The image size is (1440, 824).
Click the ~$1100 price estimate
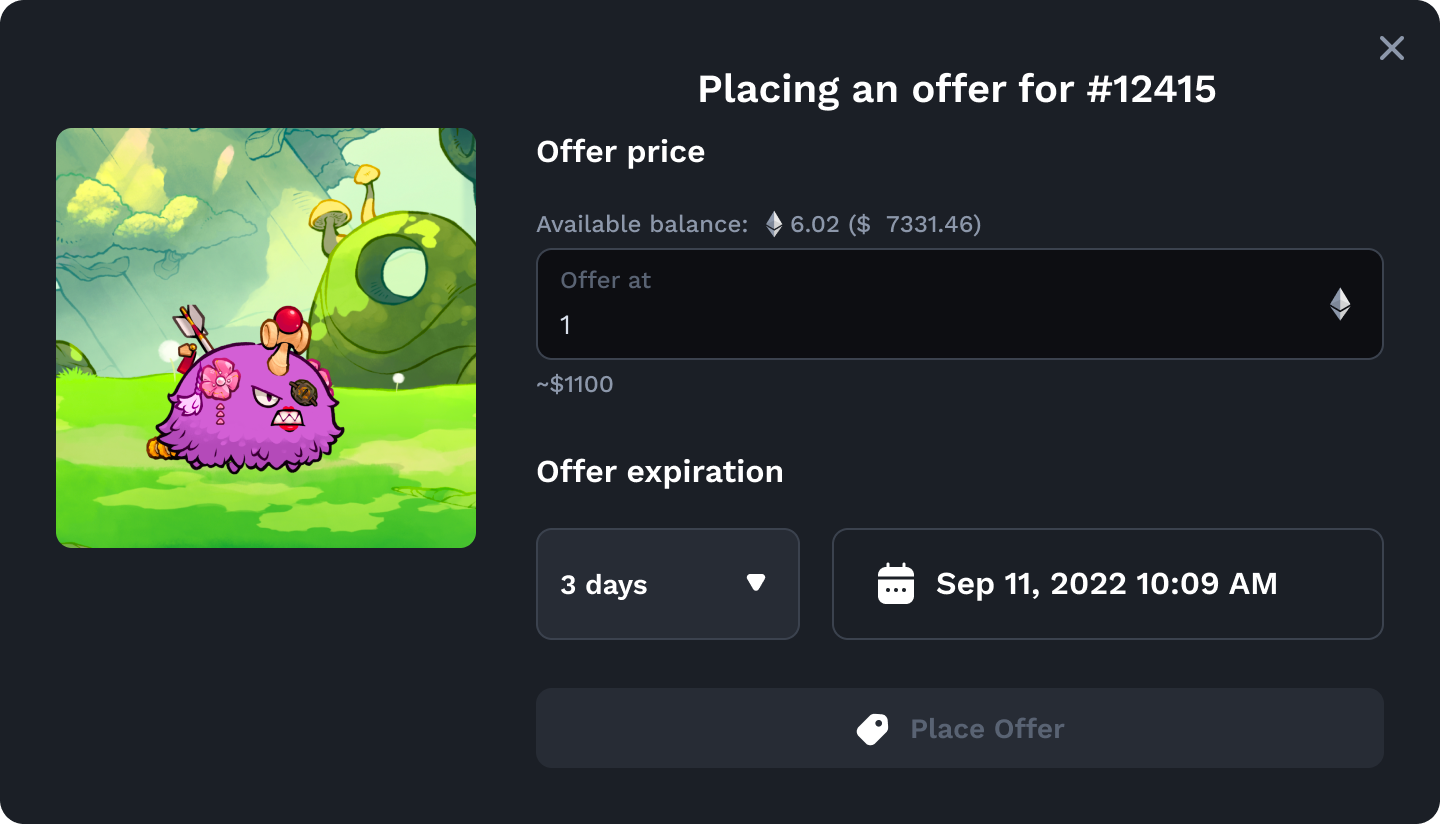click(x=575, y=384)
